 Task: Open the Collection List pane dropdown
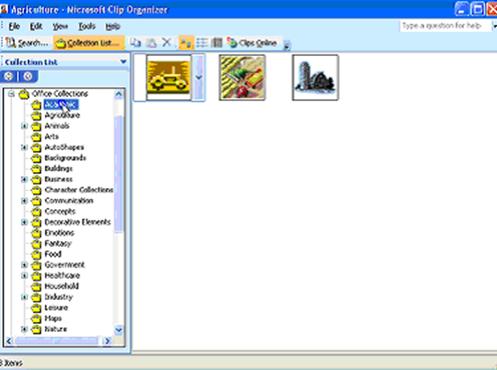point(123,62)
